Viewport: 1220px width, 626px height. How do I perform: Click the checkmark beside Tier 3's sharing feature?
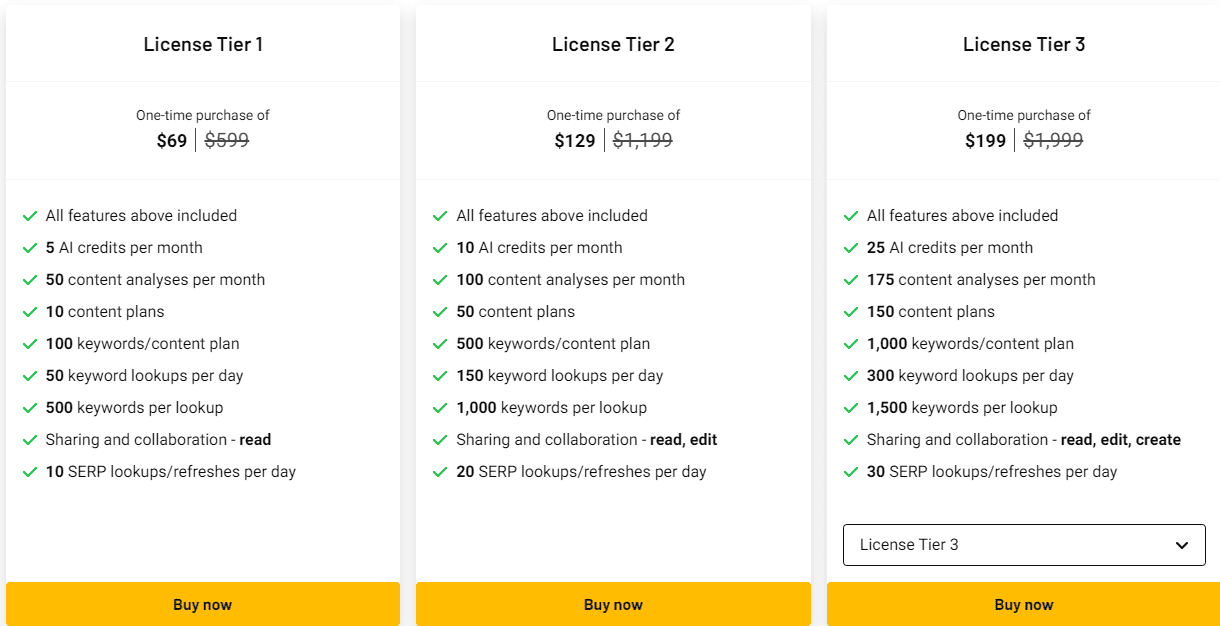point(851,439)
